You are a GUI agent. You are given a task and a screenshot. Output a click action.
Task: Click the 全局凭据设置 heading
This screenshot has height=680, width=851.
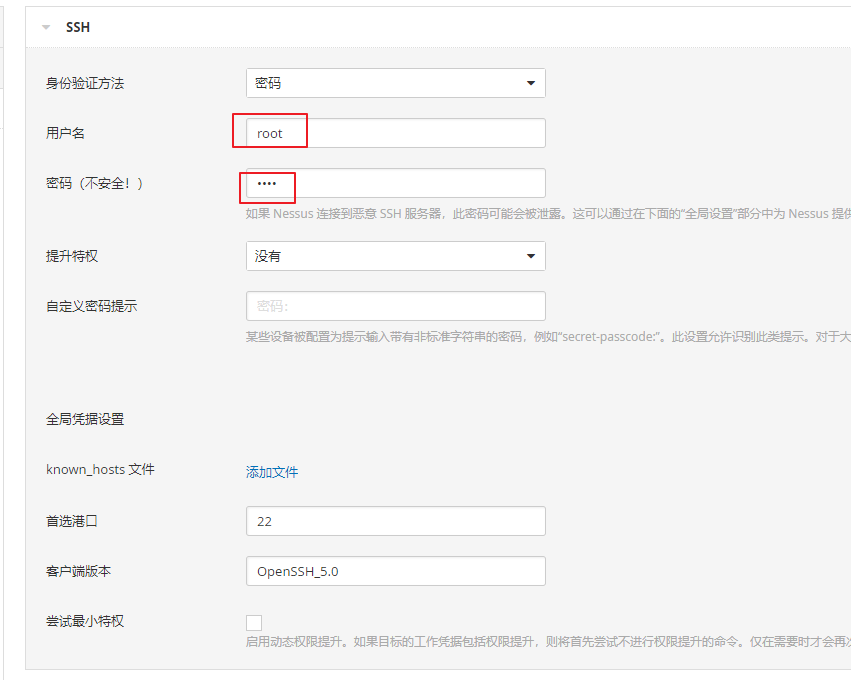click(85, 419)
